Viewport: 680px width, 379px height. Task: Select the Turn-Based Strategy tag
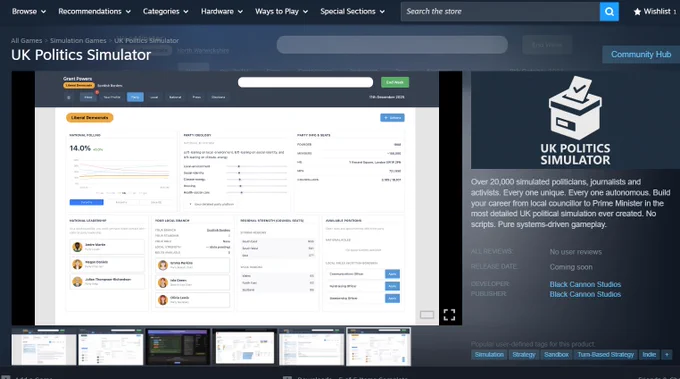pos(605,355)
